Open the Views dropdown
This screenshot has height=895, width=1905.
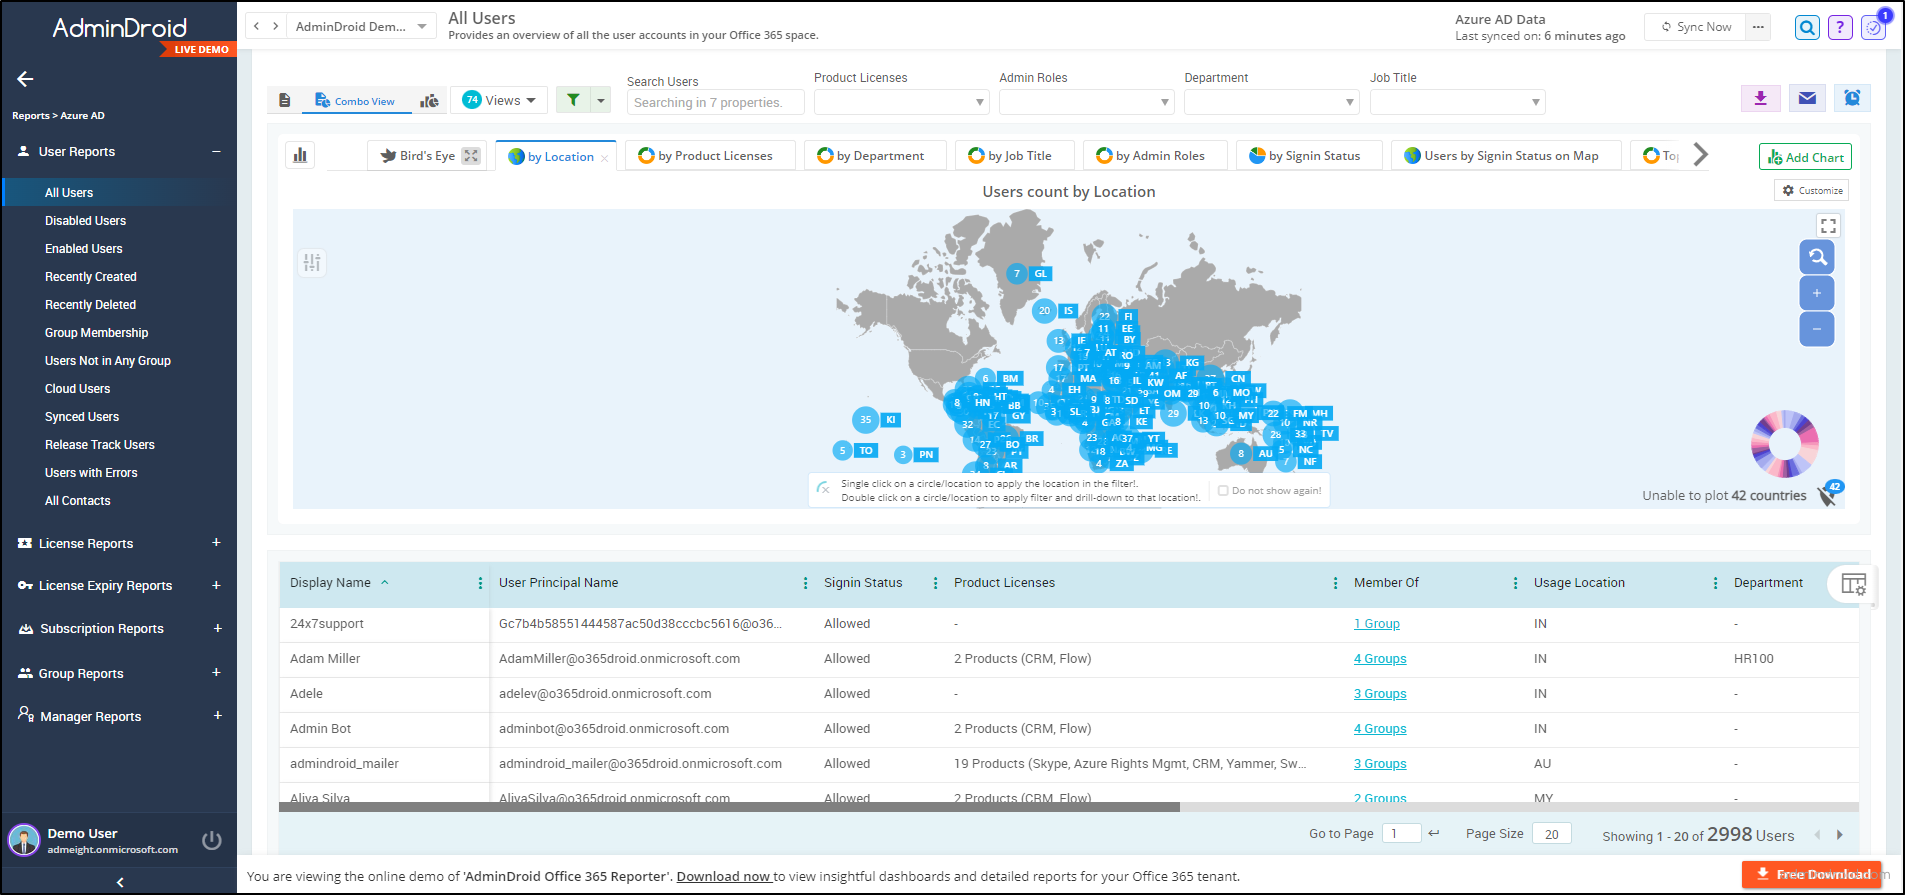click(x=499, y=100)
